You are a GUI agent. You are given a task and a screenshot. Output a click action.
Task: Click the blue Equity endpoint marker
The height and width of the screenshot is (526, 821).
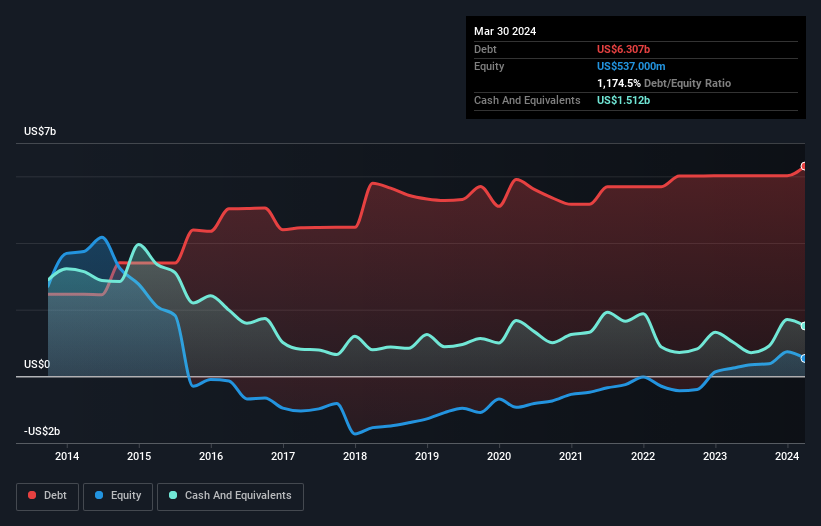pyautogui.click(x=804, y=359)
